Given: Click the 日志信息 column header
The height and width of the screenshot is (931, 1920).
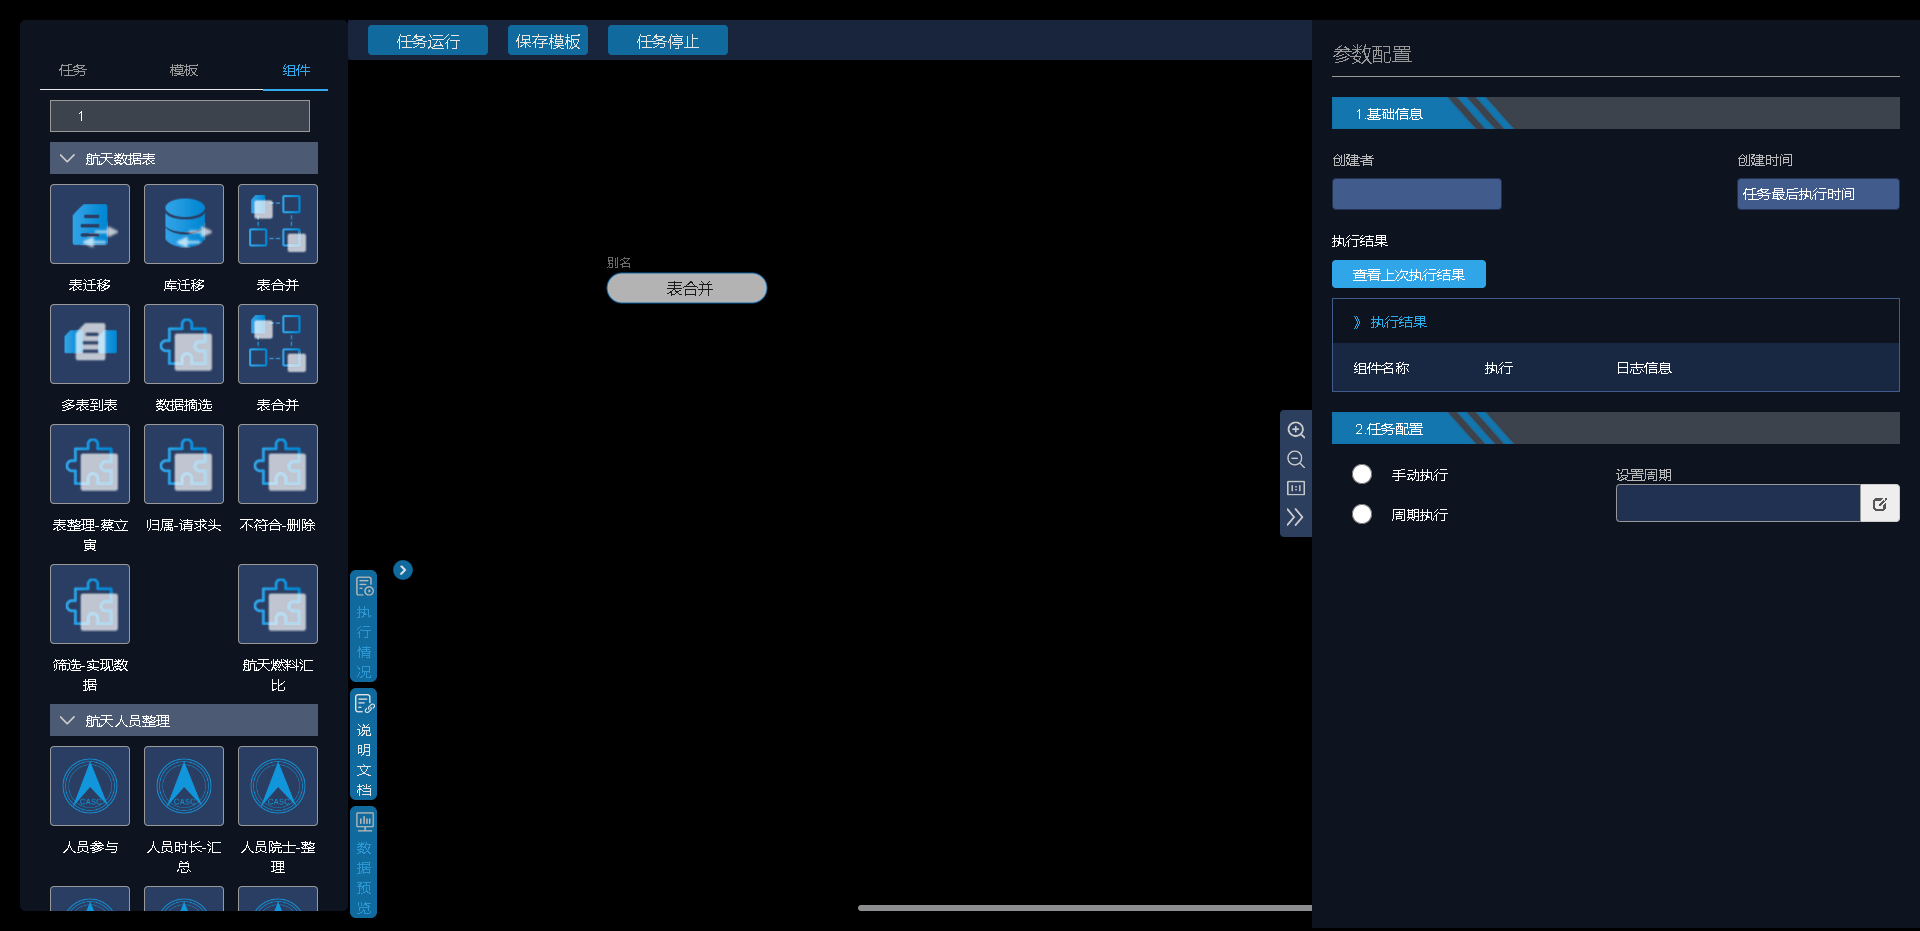Looking at the screenshot, I should [1644, 368].
